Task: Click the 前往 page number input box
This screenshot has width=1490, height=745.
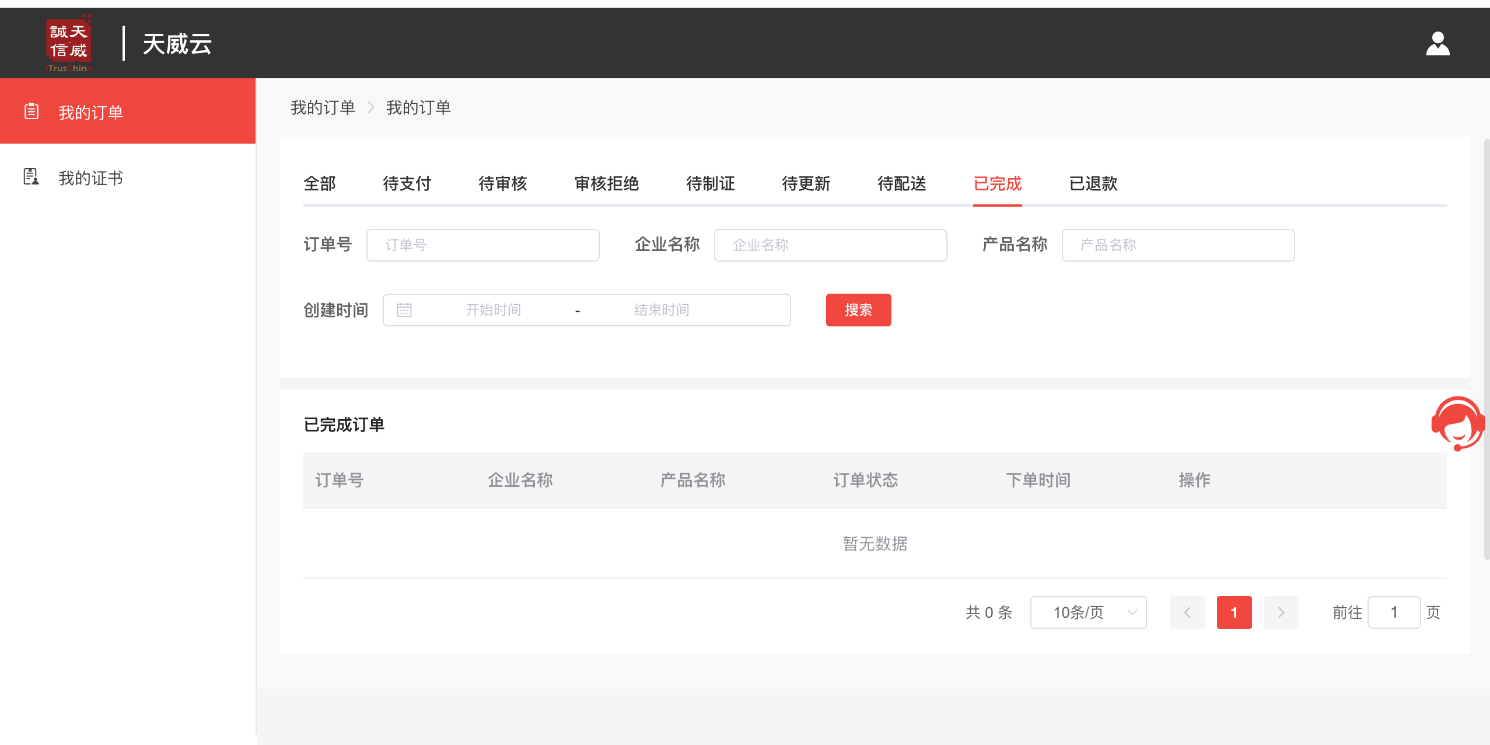Action: pyautogui.click(x=1394, y=612)
